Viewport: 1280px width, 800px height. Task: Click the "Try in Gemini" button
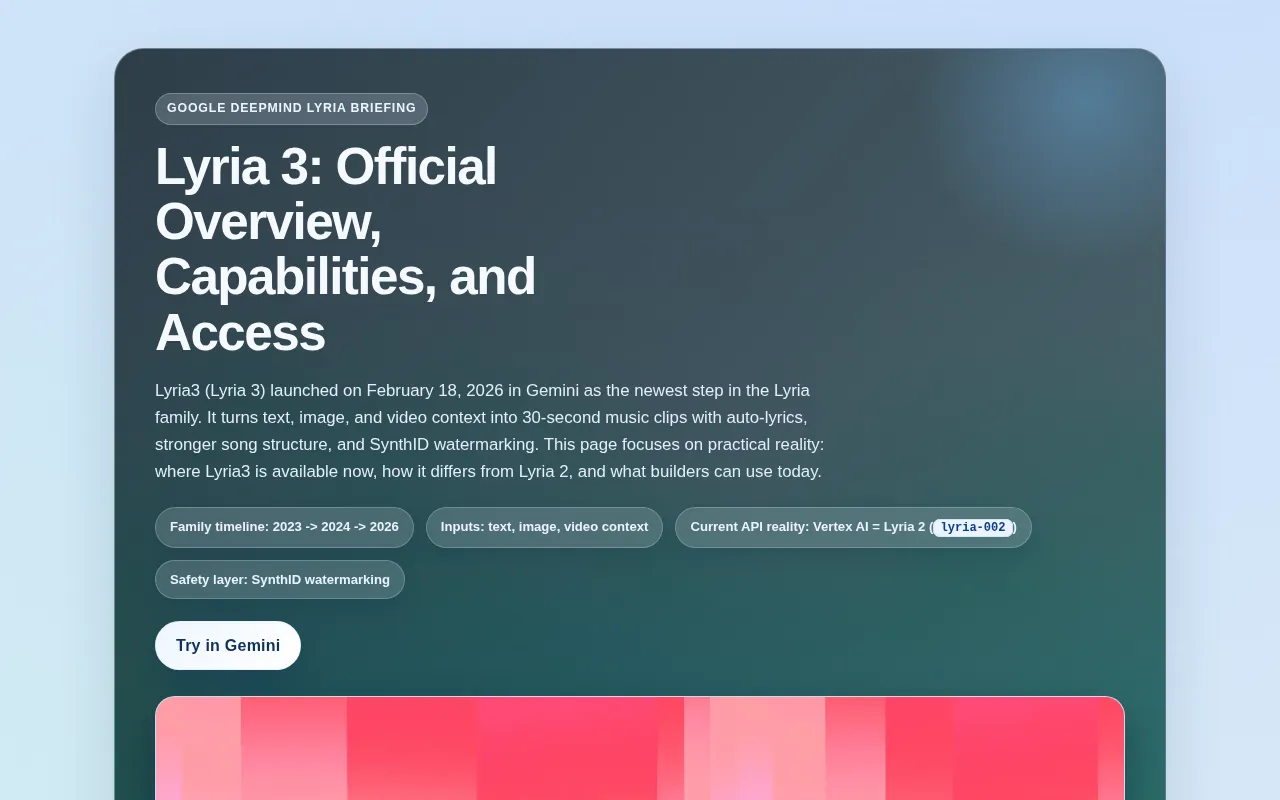coord(227,645)
